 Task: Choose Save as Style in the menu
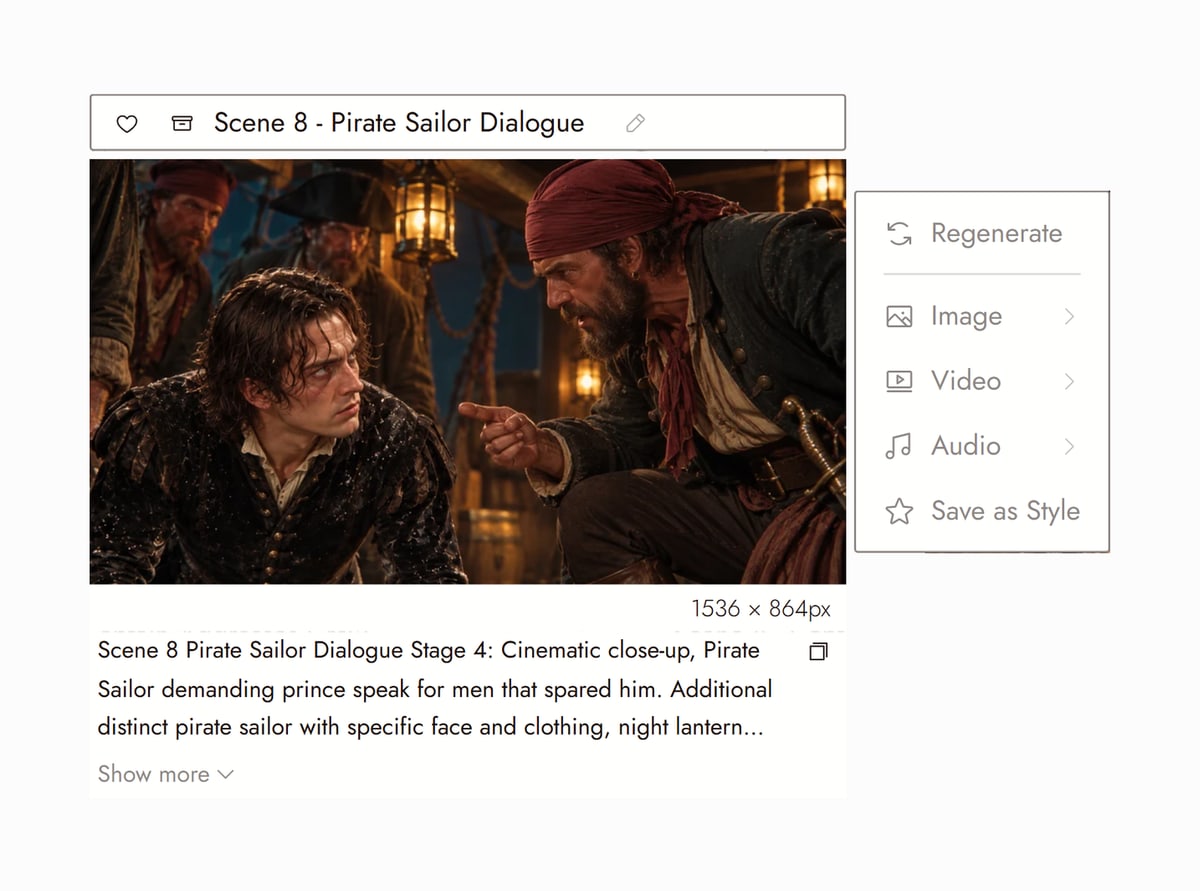pyautogui.click(x=982, y=511)
